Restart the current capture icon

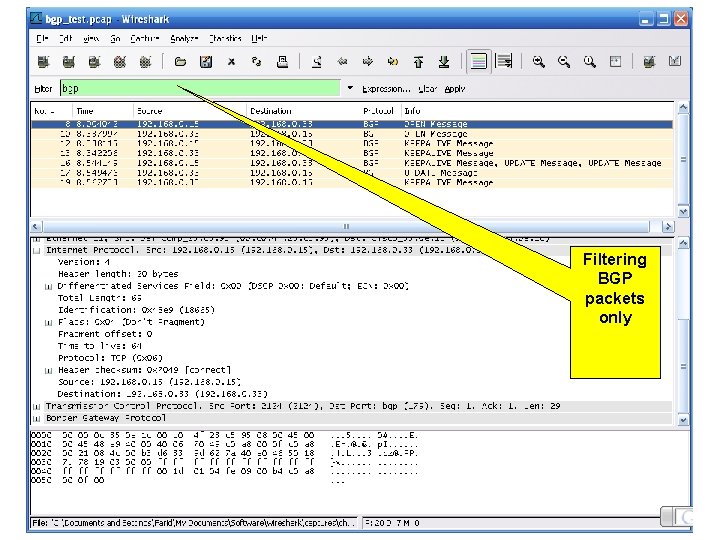pos(145,62)
